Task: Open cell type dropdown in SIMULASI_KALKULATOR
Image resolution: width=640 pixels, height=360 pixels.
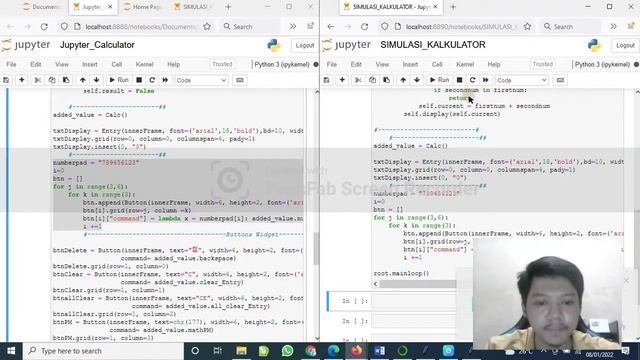Action: [x=521, y=80]
